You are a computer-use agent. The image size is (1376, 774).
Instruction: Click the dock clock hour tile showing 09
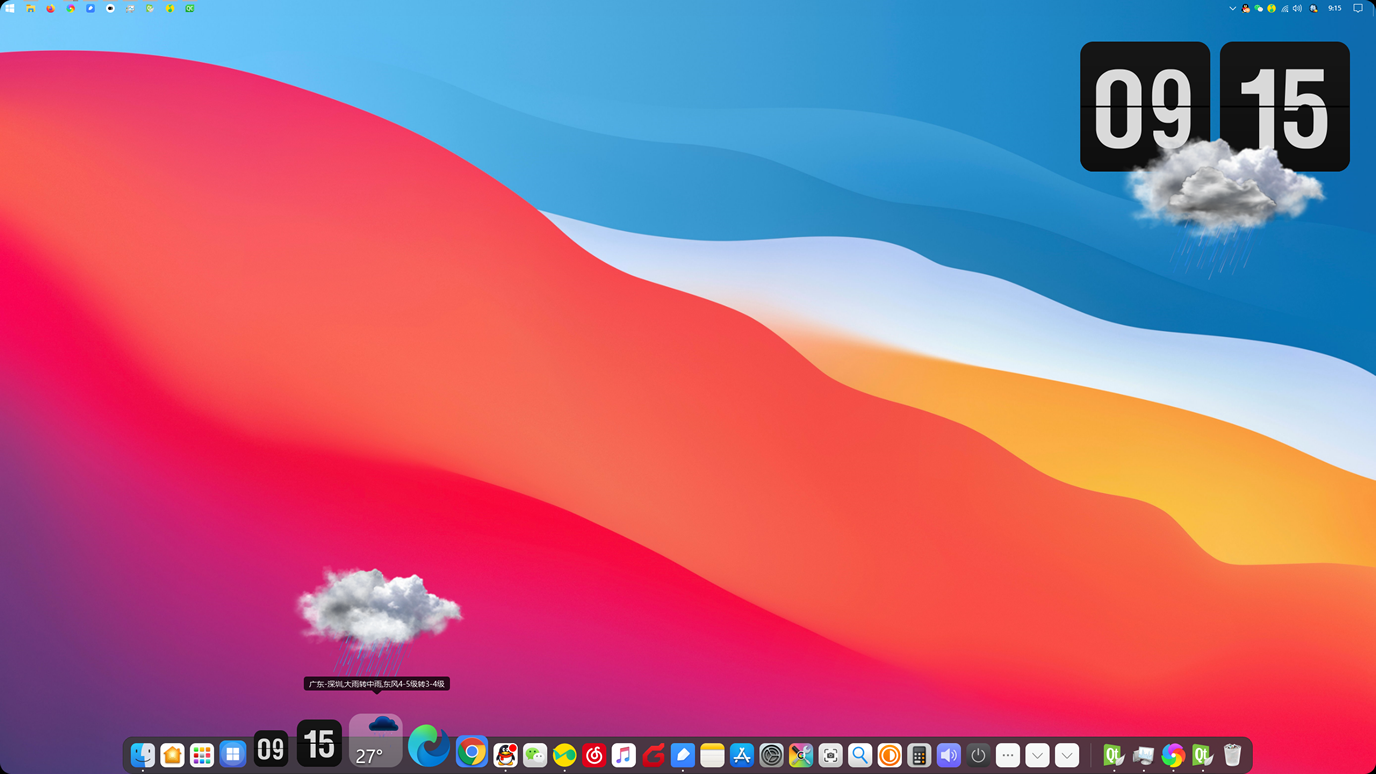271,749
